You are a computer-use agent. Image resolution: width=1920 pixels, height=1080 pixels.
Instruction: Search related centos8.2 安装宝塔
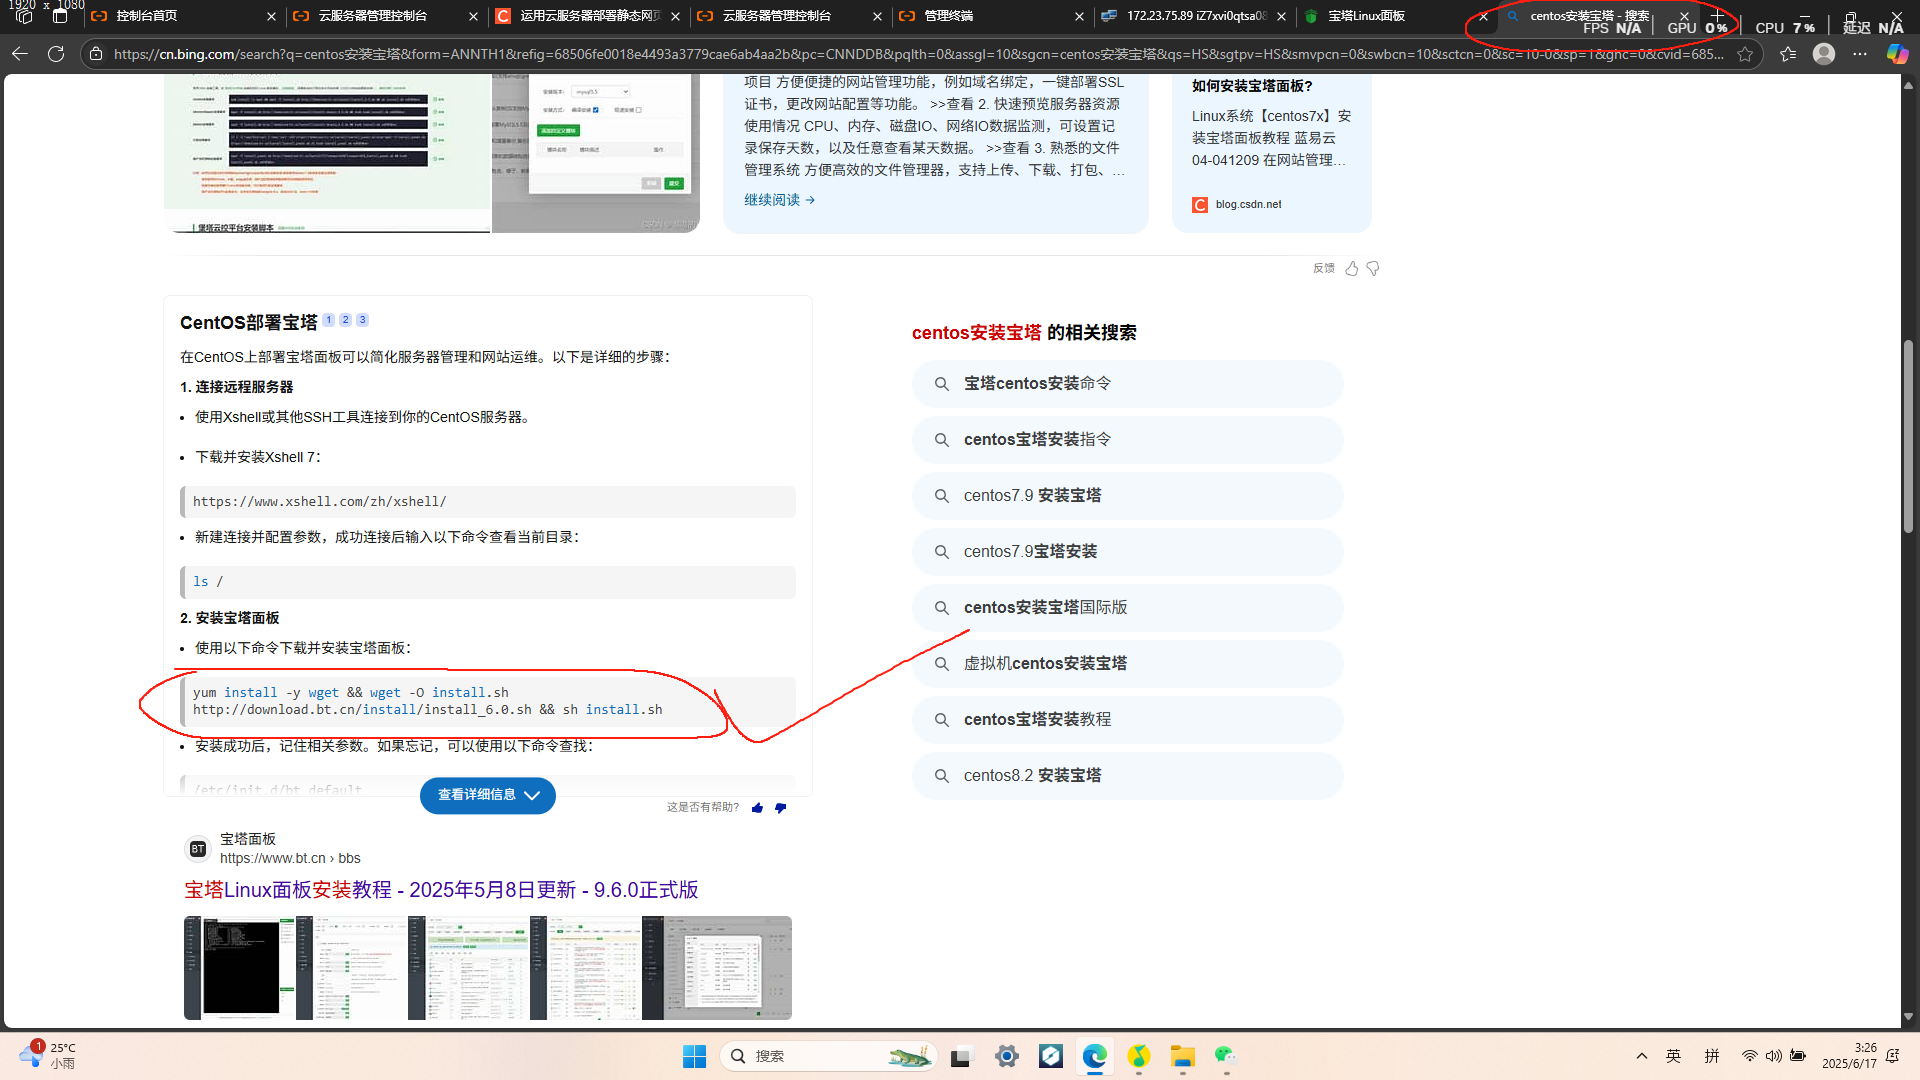pyautogui.click(x=1127, y=775)
